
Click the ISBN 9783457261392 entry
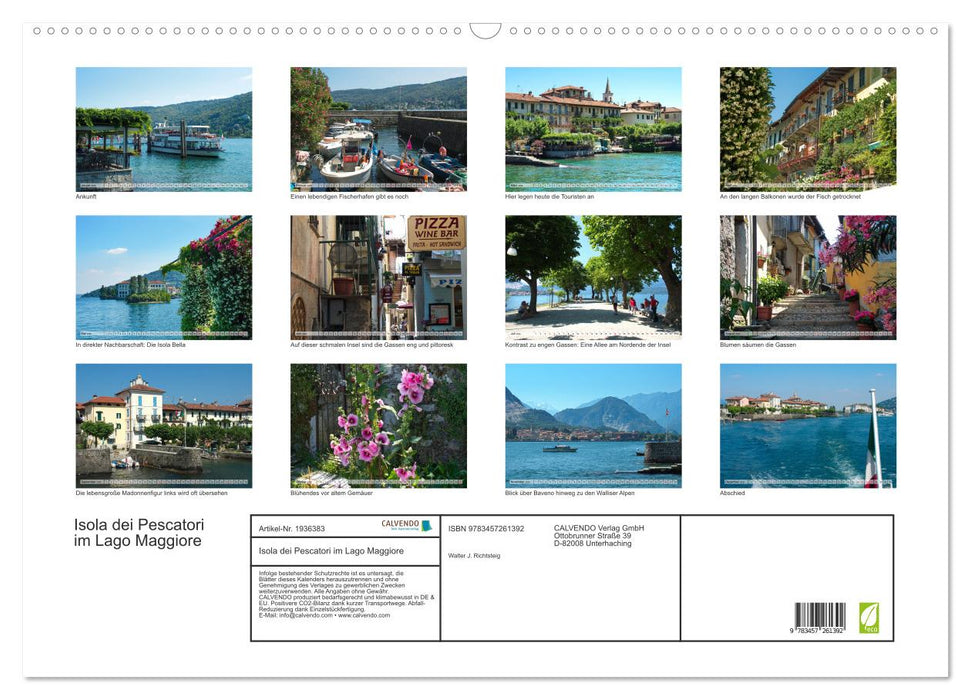click(x=486, y=529)
